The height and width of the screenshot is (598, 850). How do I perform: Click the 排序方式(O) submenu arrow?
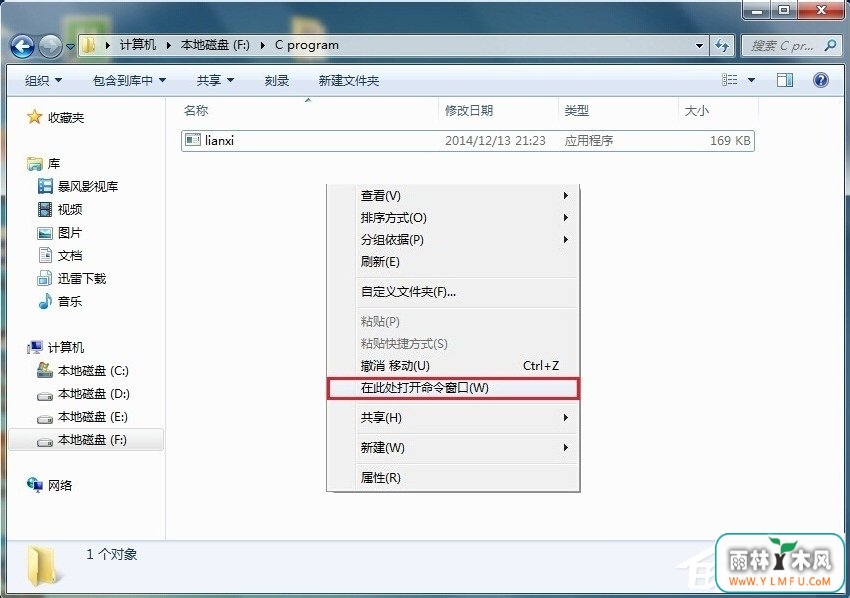(x=565, y=218)
